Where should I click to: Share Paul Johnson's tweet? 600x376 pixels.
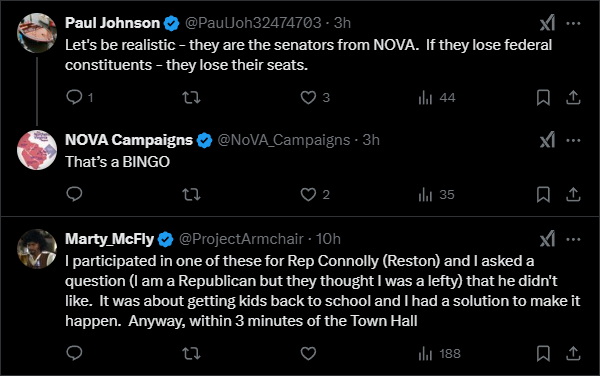tap(573, 97)
